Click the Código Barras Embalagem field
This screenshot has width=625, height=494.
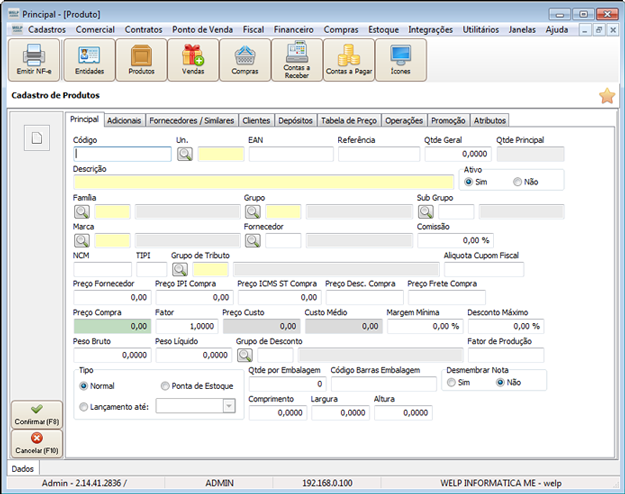(384, 384)
